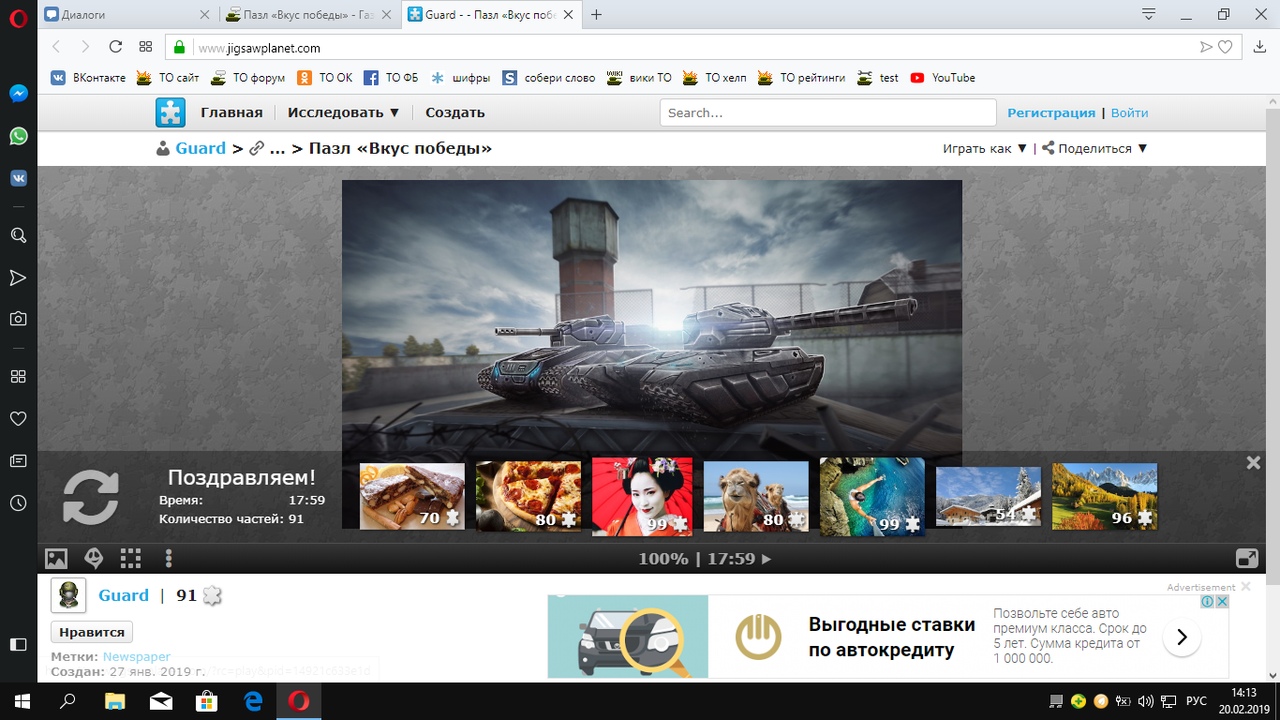
Task: Open browsing history clock in sidebar
Action: pyautogui.click(x=18, y=503)
